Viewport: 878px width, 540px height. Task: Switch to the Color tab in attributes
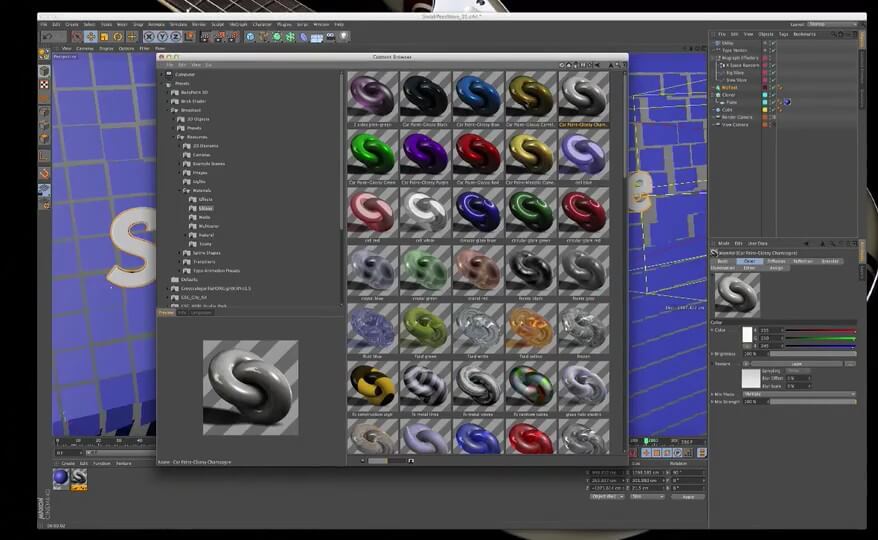pyautogui.click(x=750, y=261)
